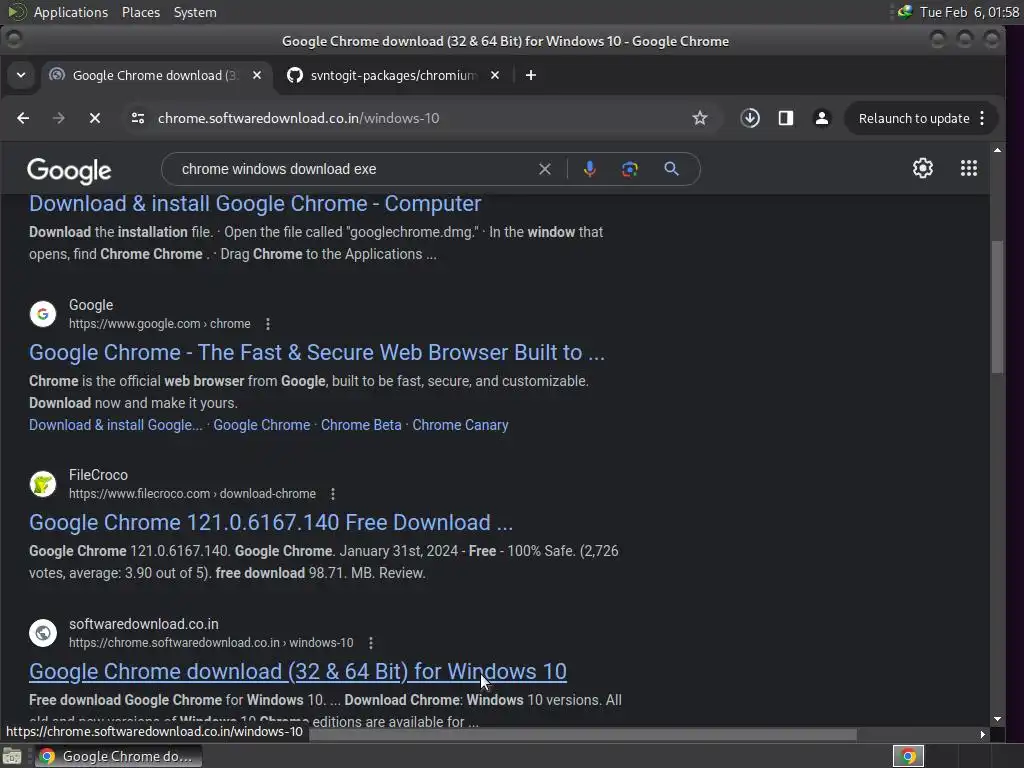Viewport: 1024px width, 768px height.
Task: Click the scroll-down arrow of page scrollbar
Action: pyautogui.click(x=997, y=719)
